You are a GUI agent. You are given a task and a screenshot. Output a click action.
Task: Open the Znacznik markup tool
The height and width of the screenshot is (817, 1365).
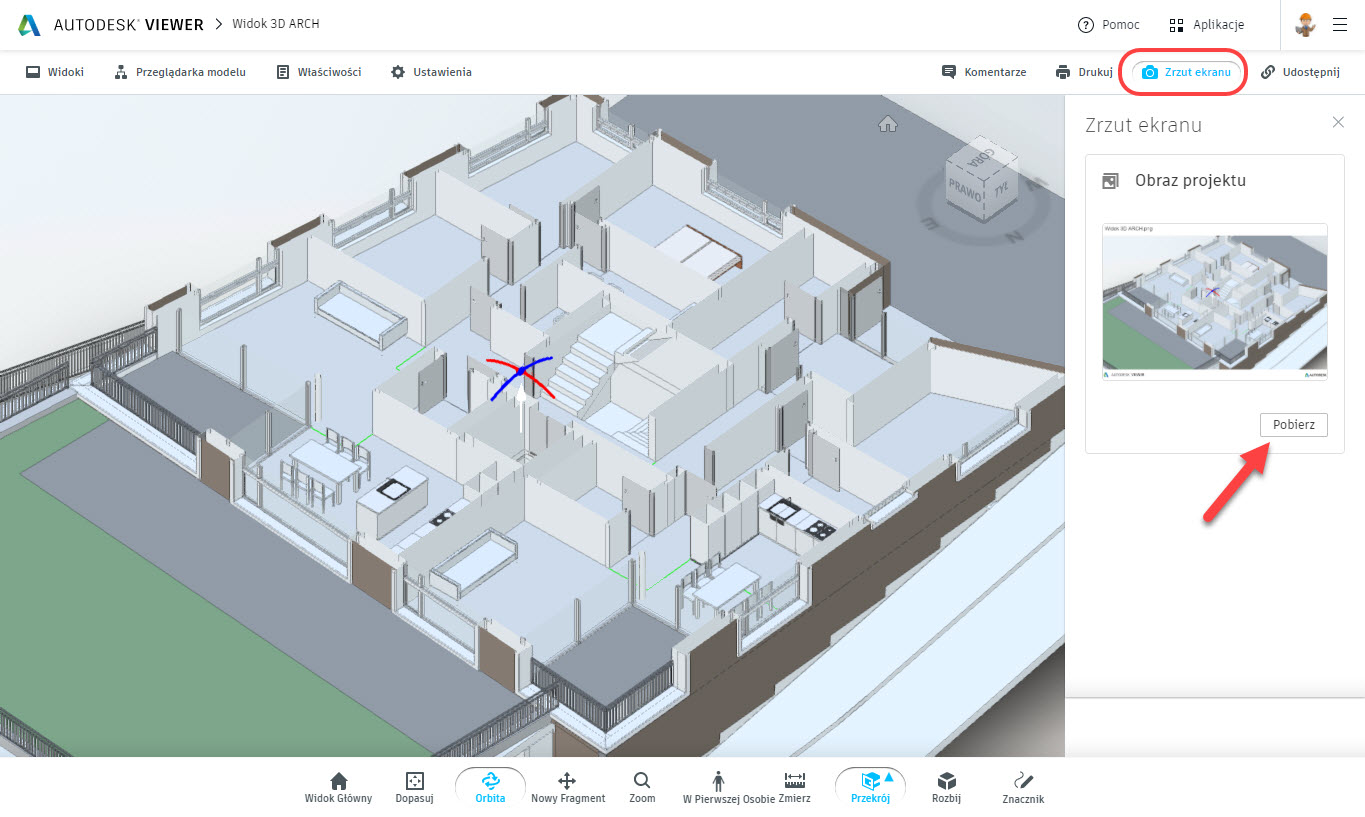(x=1023, y=787)
